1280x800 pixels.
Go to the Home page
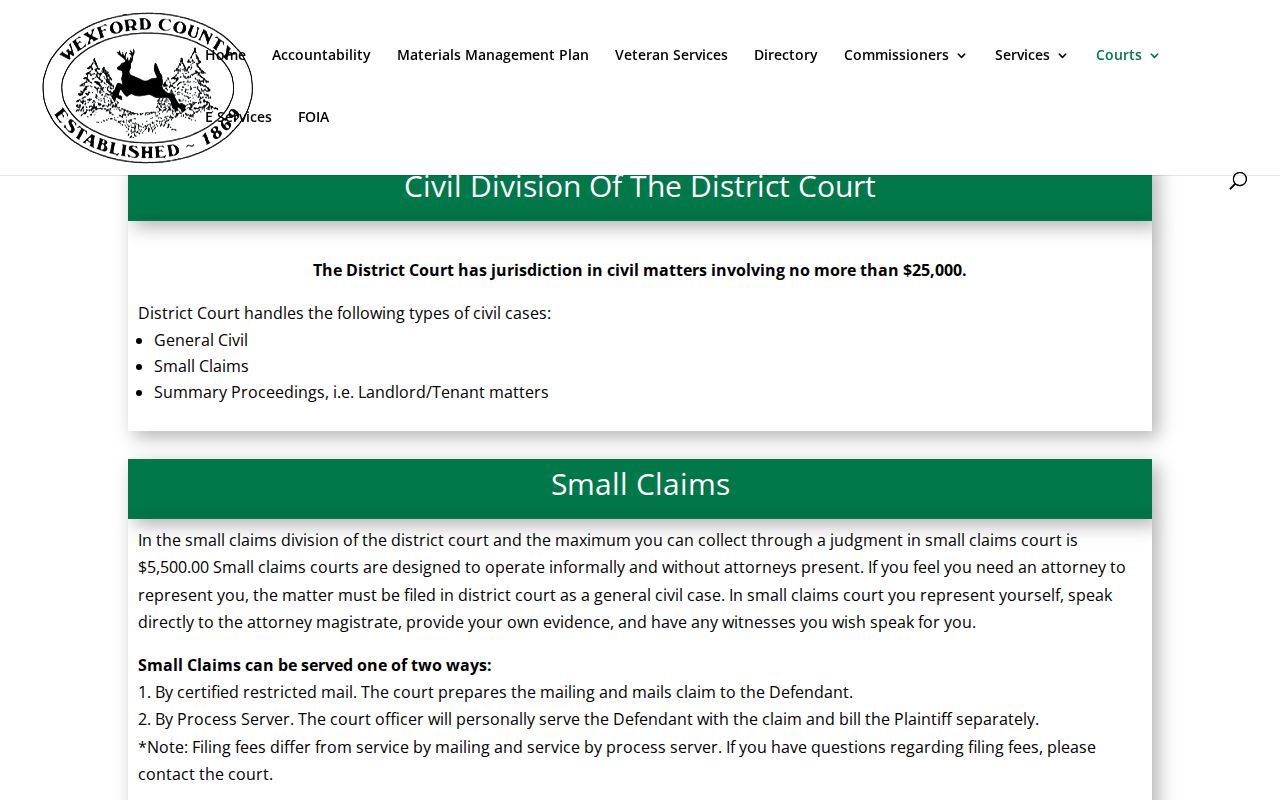(225, 55)
